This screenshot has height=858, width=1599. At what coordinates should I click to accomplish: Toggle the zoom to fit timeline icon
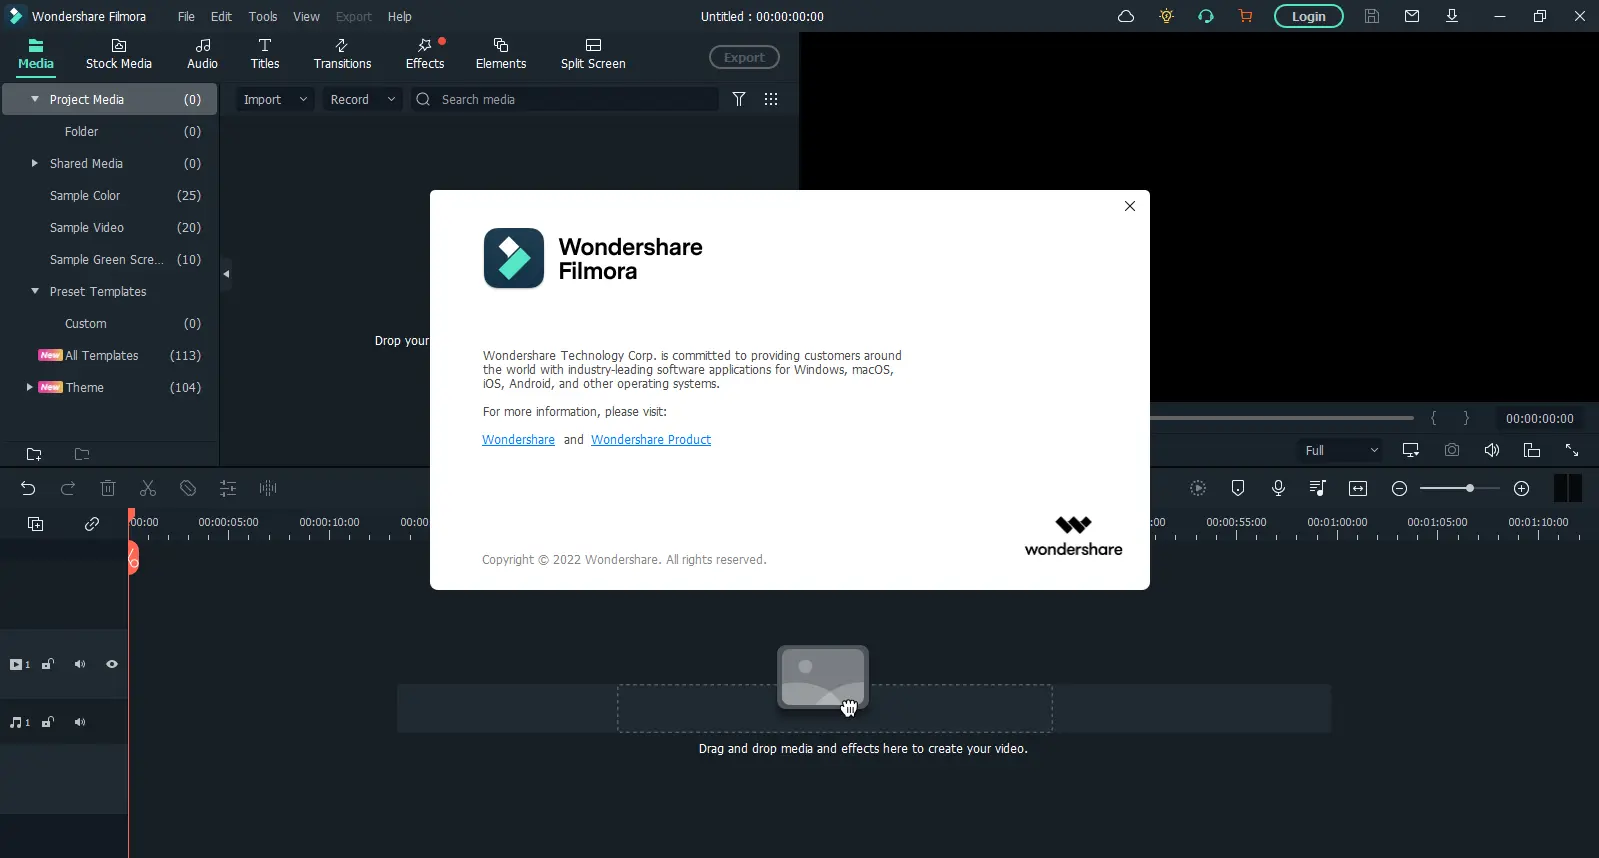(x=1358, y=488)
